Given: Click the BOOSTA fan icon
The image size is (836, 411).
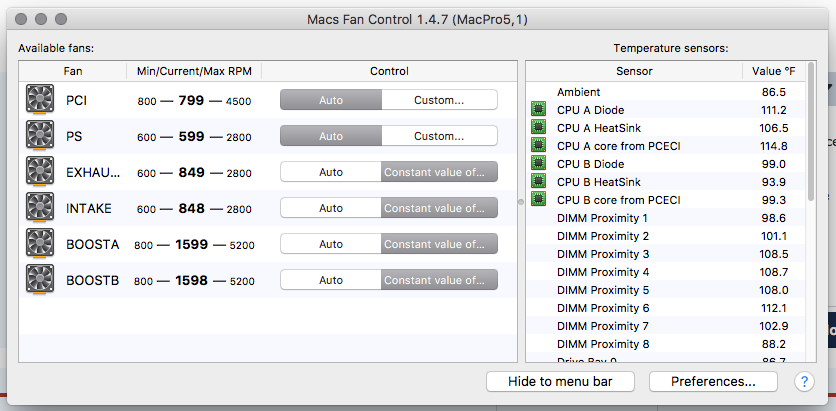Looking at the screenshot, I should click(40, 244).
